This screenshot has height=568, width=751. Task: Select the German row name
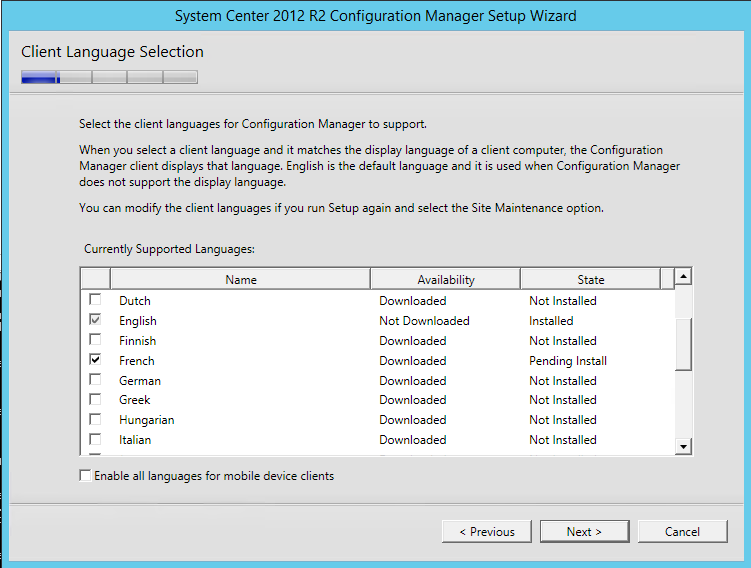pyautogui.click(x=140, y=381)
